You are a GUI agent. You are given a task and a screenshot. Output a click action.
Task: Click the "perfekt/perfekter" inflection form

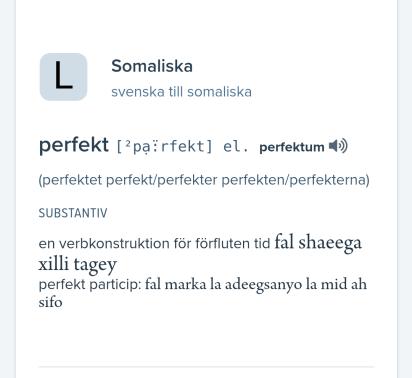162,180
